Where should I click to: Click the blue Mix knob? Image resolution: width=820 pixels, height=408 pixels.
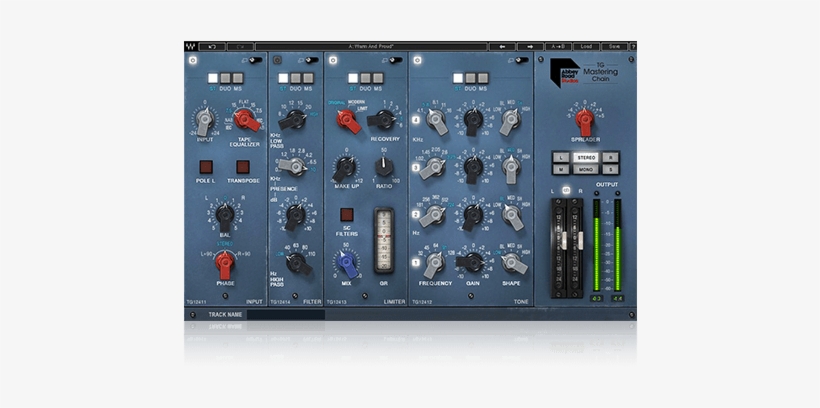tap(347, 262)
